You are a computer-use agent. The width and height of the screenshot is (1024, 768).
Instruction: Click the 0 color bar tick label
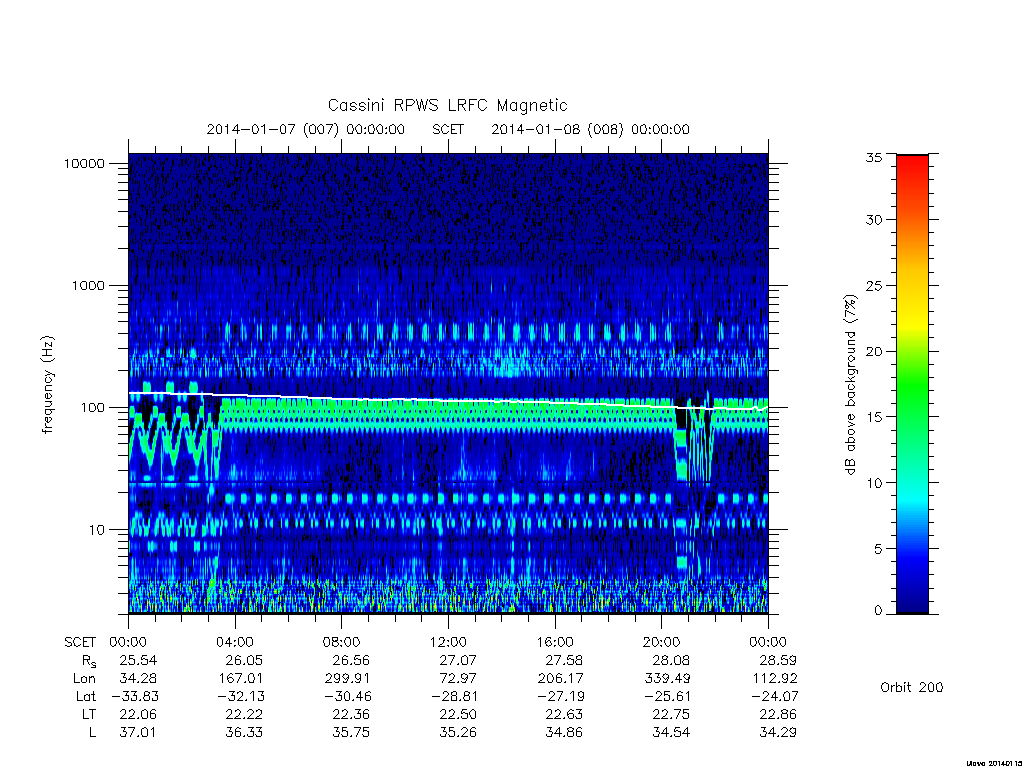878,611
